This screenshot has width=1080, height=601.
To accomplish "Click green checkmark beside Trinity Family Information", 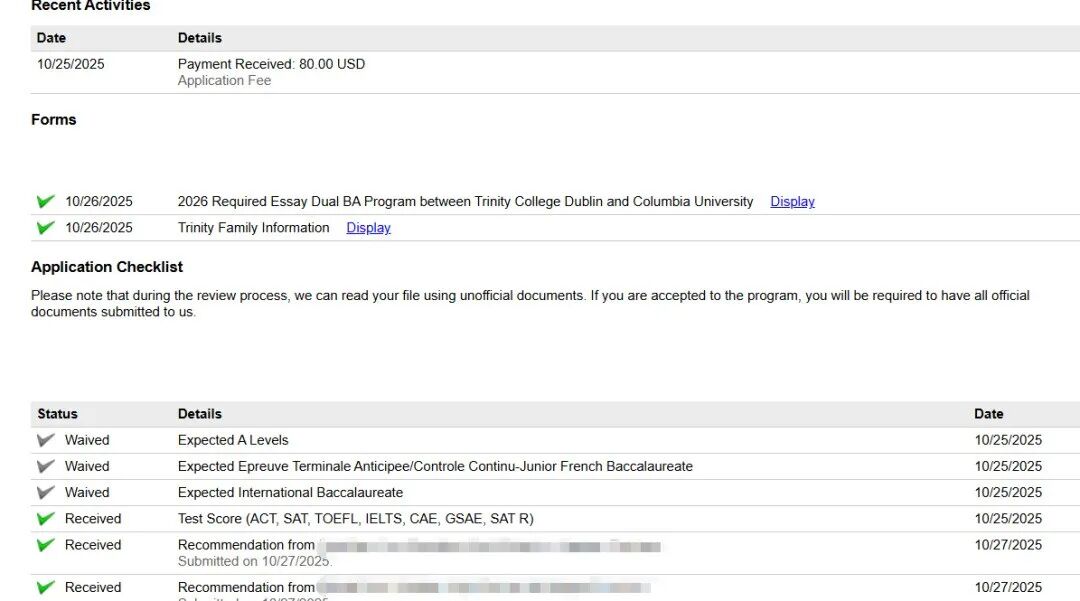I will [x=45, y=228].
